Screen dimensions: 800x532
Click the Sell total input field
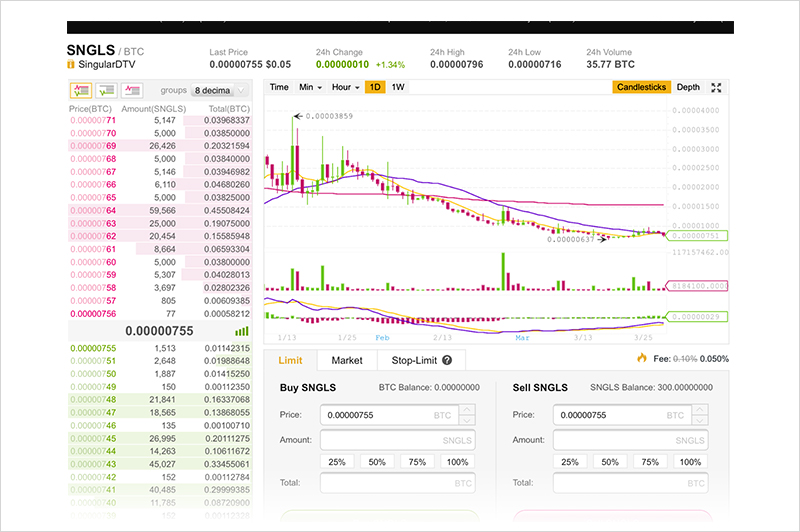click(x=631, y=483)
